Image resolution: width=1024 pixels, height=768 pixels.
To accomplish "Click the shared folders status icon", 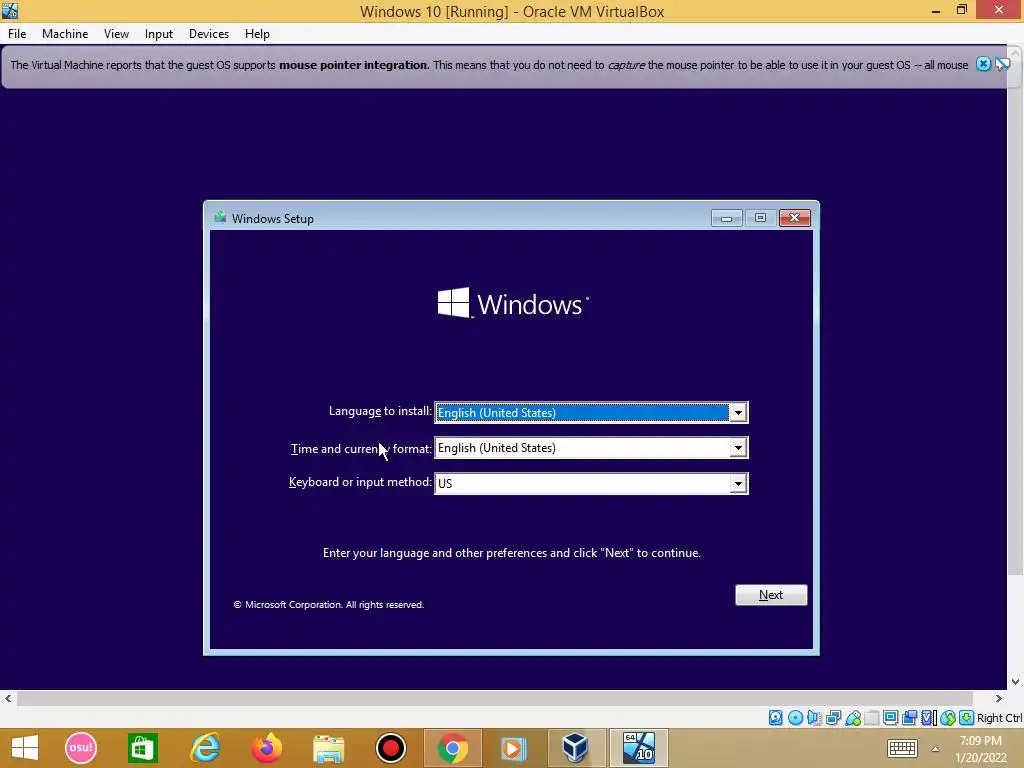I will [x=871, y=718].
